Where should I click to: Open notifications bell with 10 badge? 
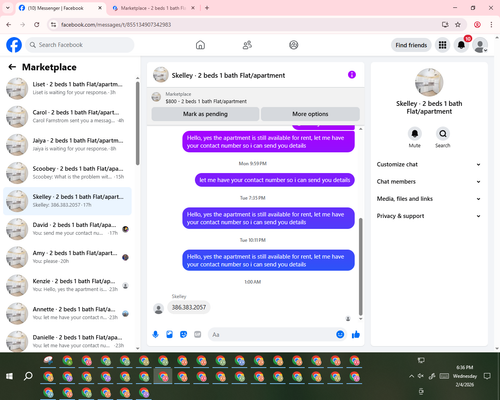[x=461, y=45]
